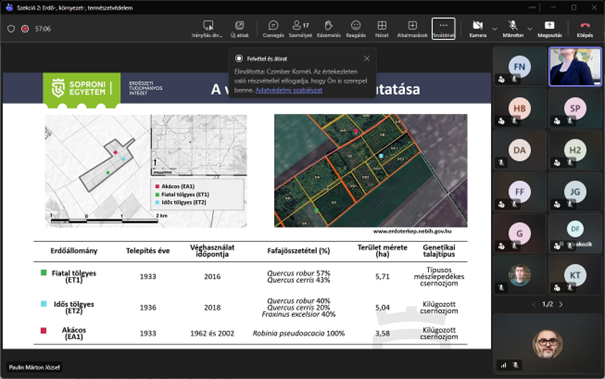Select the SP participant tile
The height and width of the screenshot is (379, 605).
pyautogui.click(x=575, y=108)
